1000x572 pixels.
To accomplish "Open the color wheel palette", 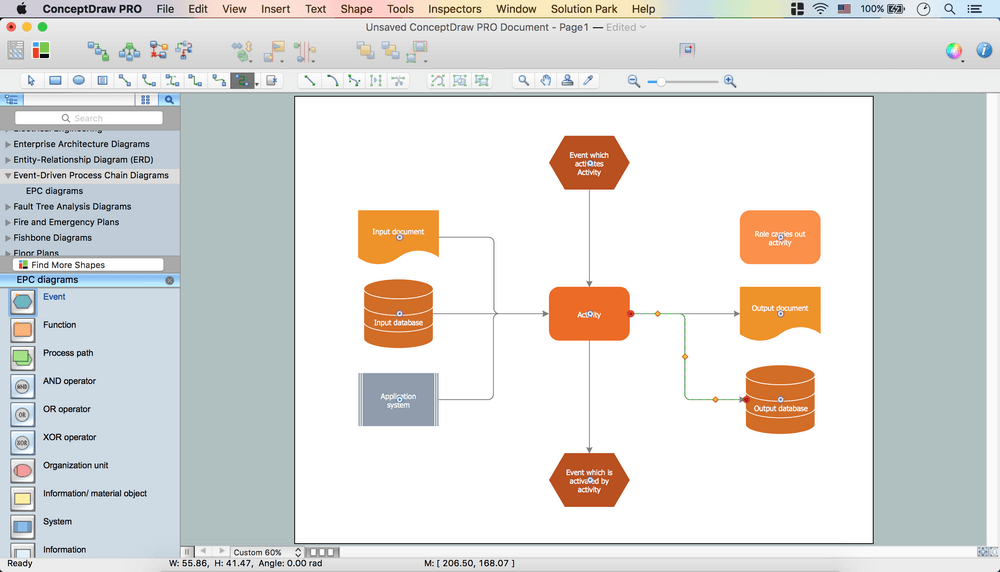I will 954,50.
